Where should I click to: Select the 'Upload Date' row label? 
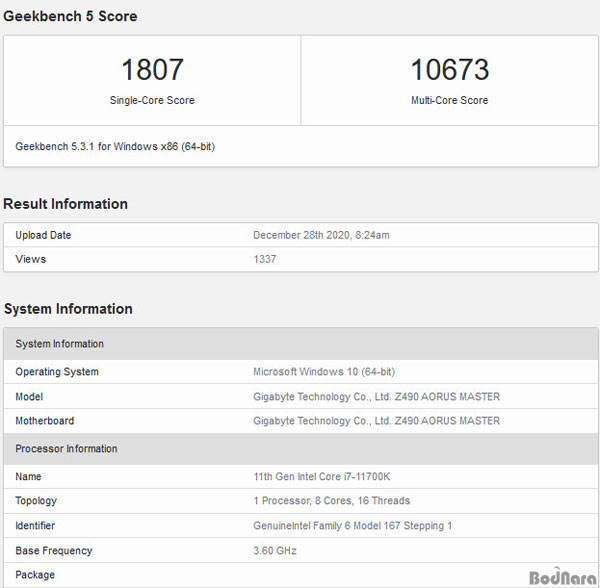point(43,235)
